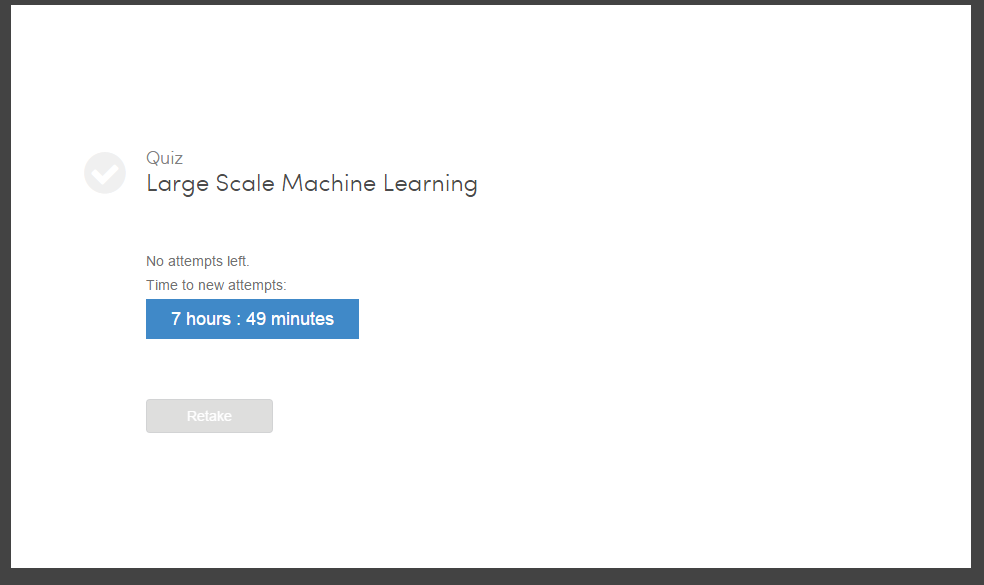Viewport: 984px width, 585px height.
Task: Click the Large Scale Machine Learning title
Action: (312, 184)
